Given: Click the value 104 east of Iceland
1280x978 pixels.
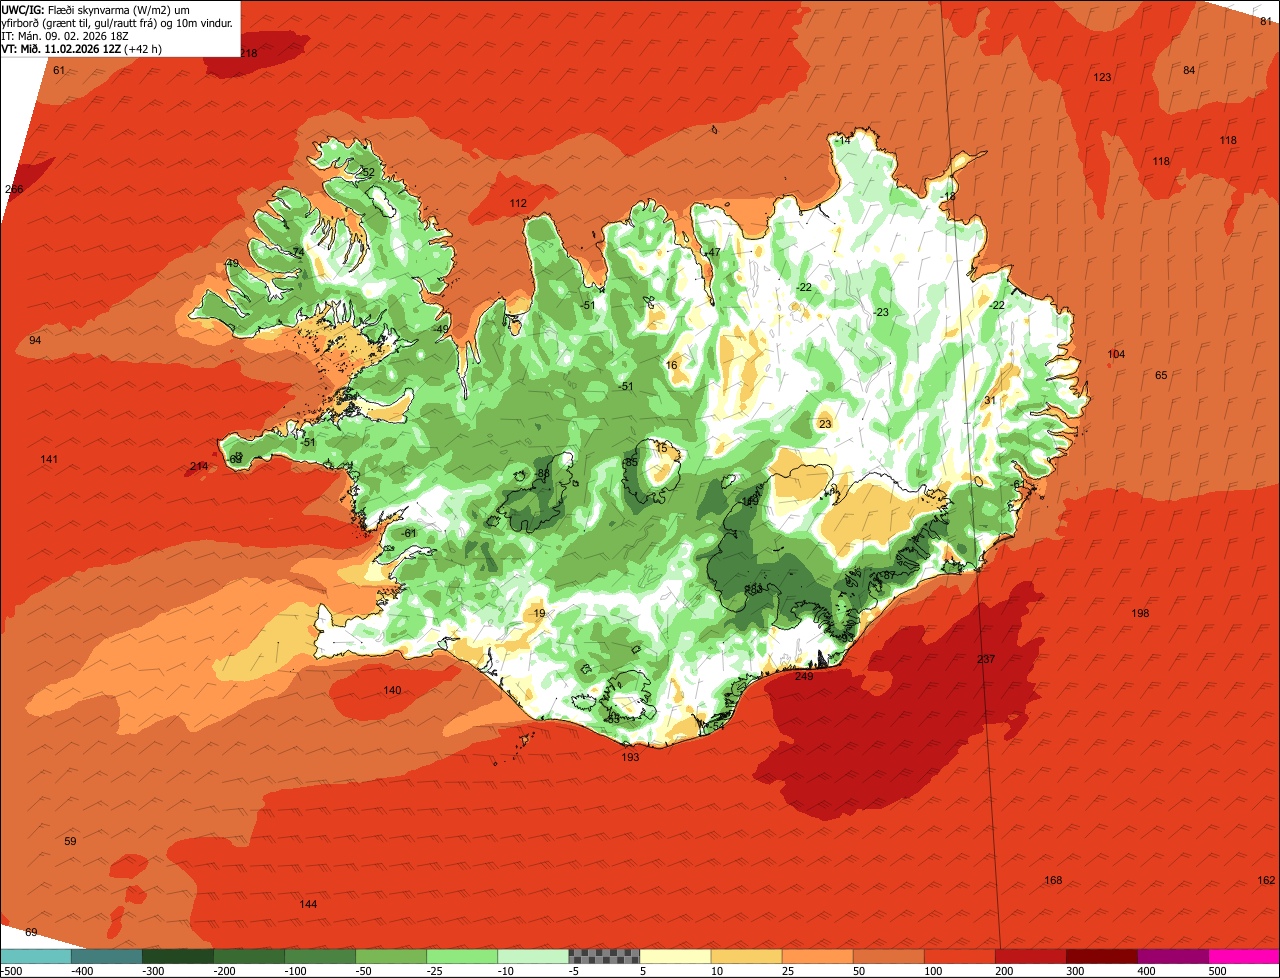Looking at the screenshot, I should pyautogui.click(x=1116, y=355).
